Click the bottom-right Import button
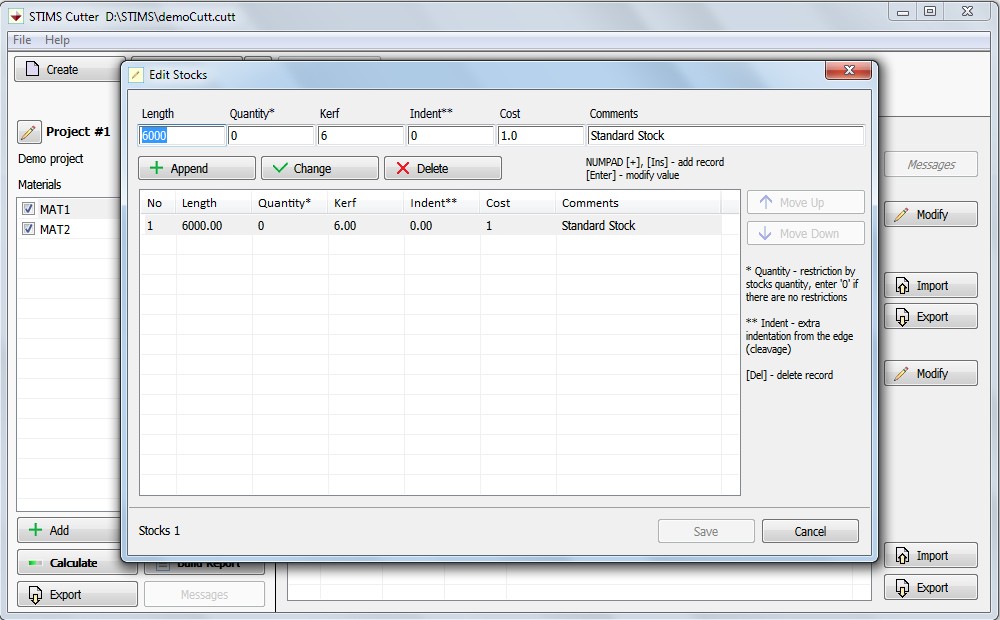 click(x=930, y=555)
